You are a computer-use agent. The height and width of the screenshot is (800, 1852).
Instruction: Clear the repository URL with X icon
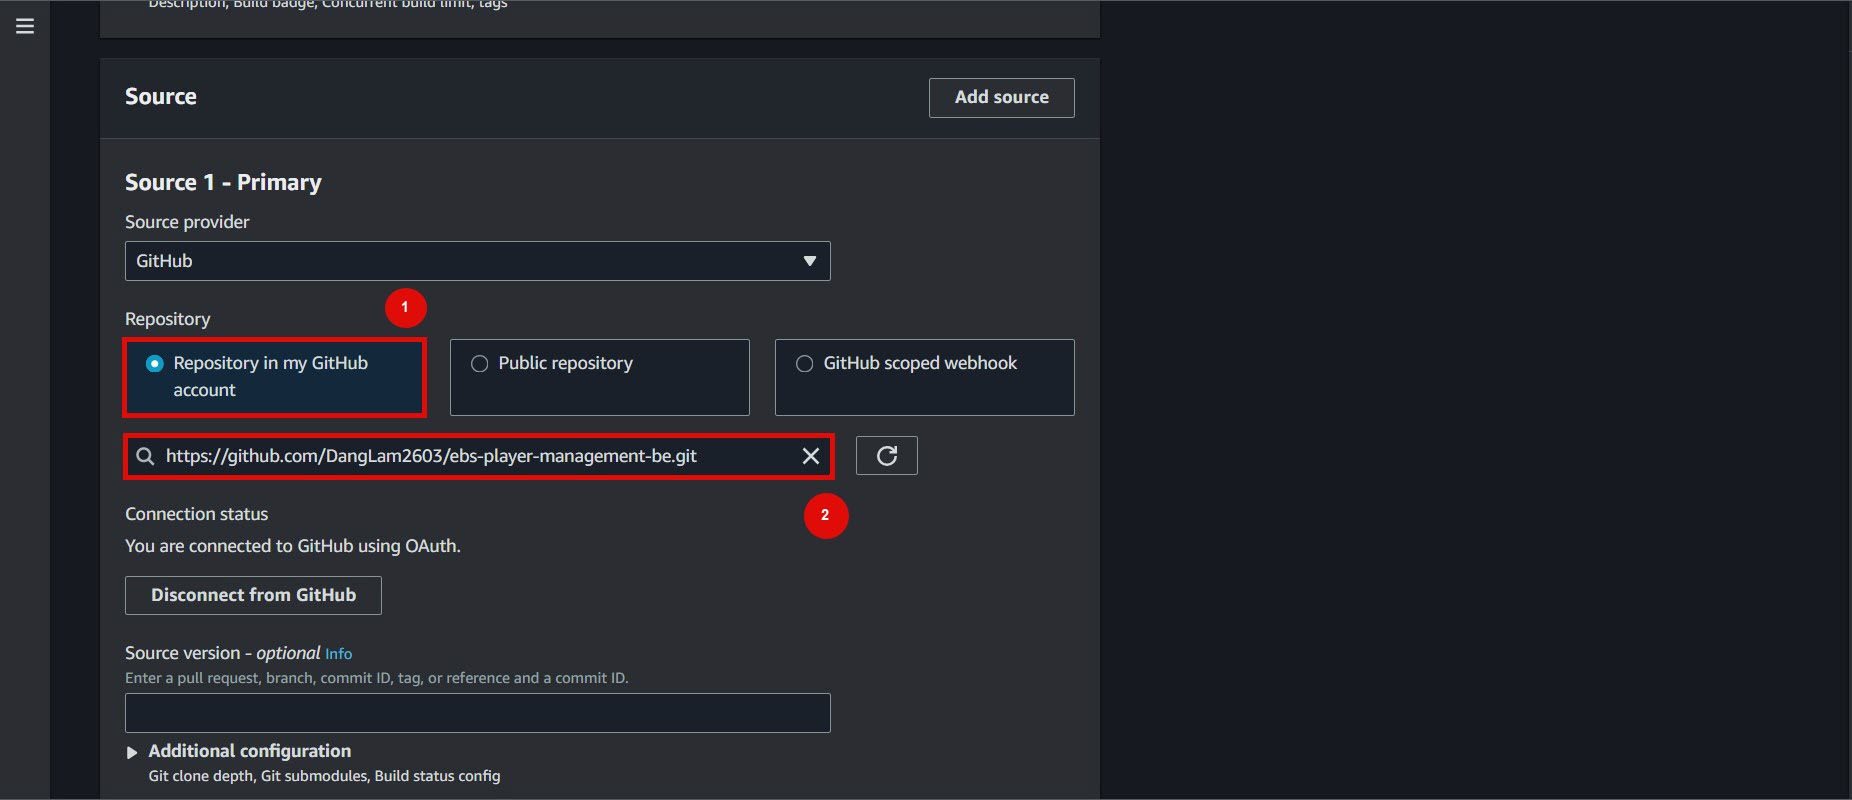coord(811,456)
